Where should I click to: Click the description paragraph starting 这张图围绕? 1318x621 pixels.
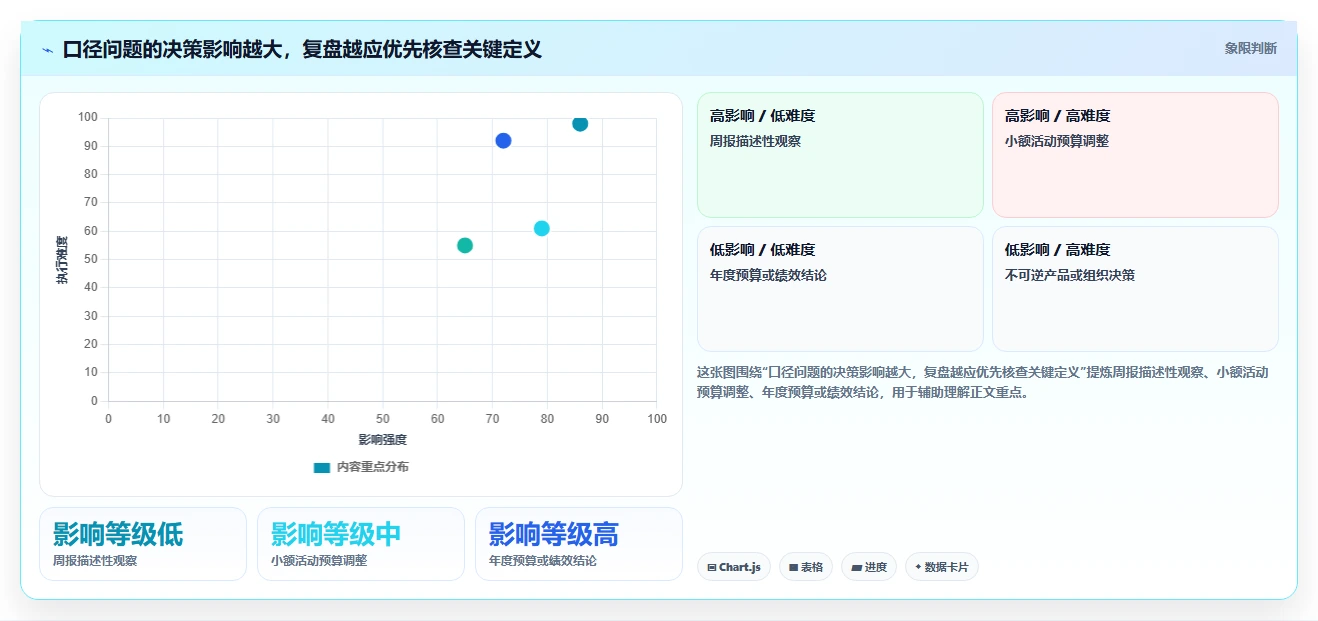coord(983,382)
